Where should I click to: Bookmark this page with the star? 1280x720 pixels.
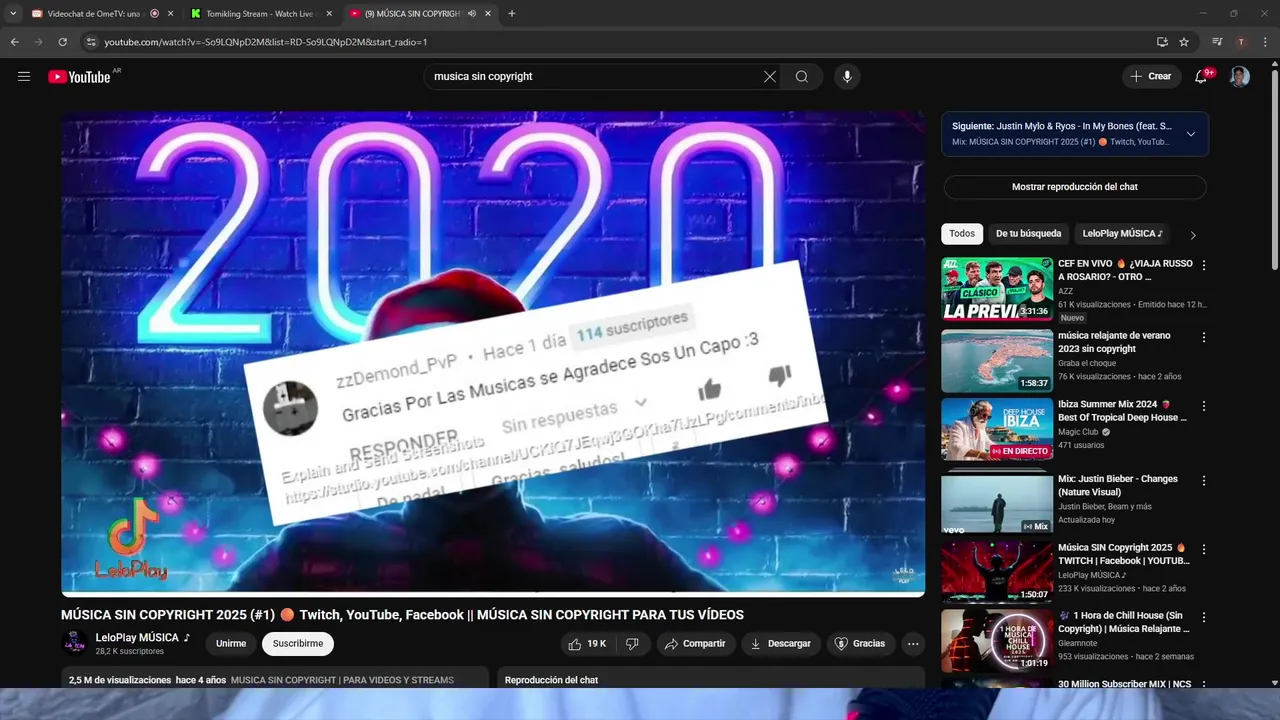click(x=1184, y=42)
